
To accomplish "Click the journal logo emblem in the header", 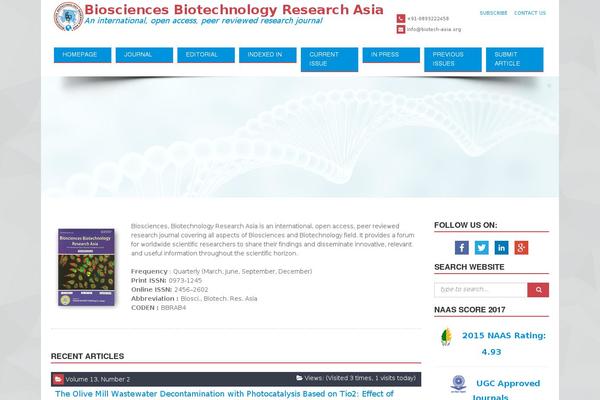I will point(68,16).
